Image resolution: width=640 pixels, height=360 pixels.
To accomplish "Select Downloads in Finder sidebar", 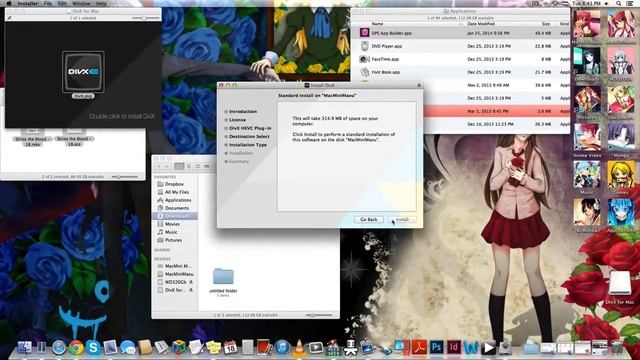I will [175, 216].
